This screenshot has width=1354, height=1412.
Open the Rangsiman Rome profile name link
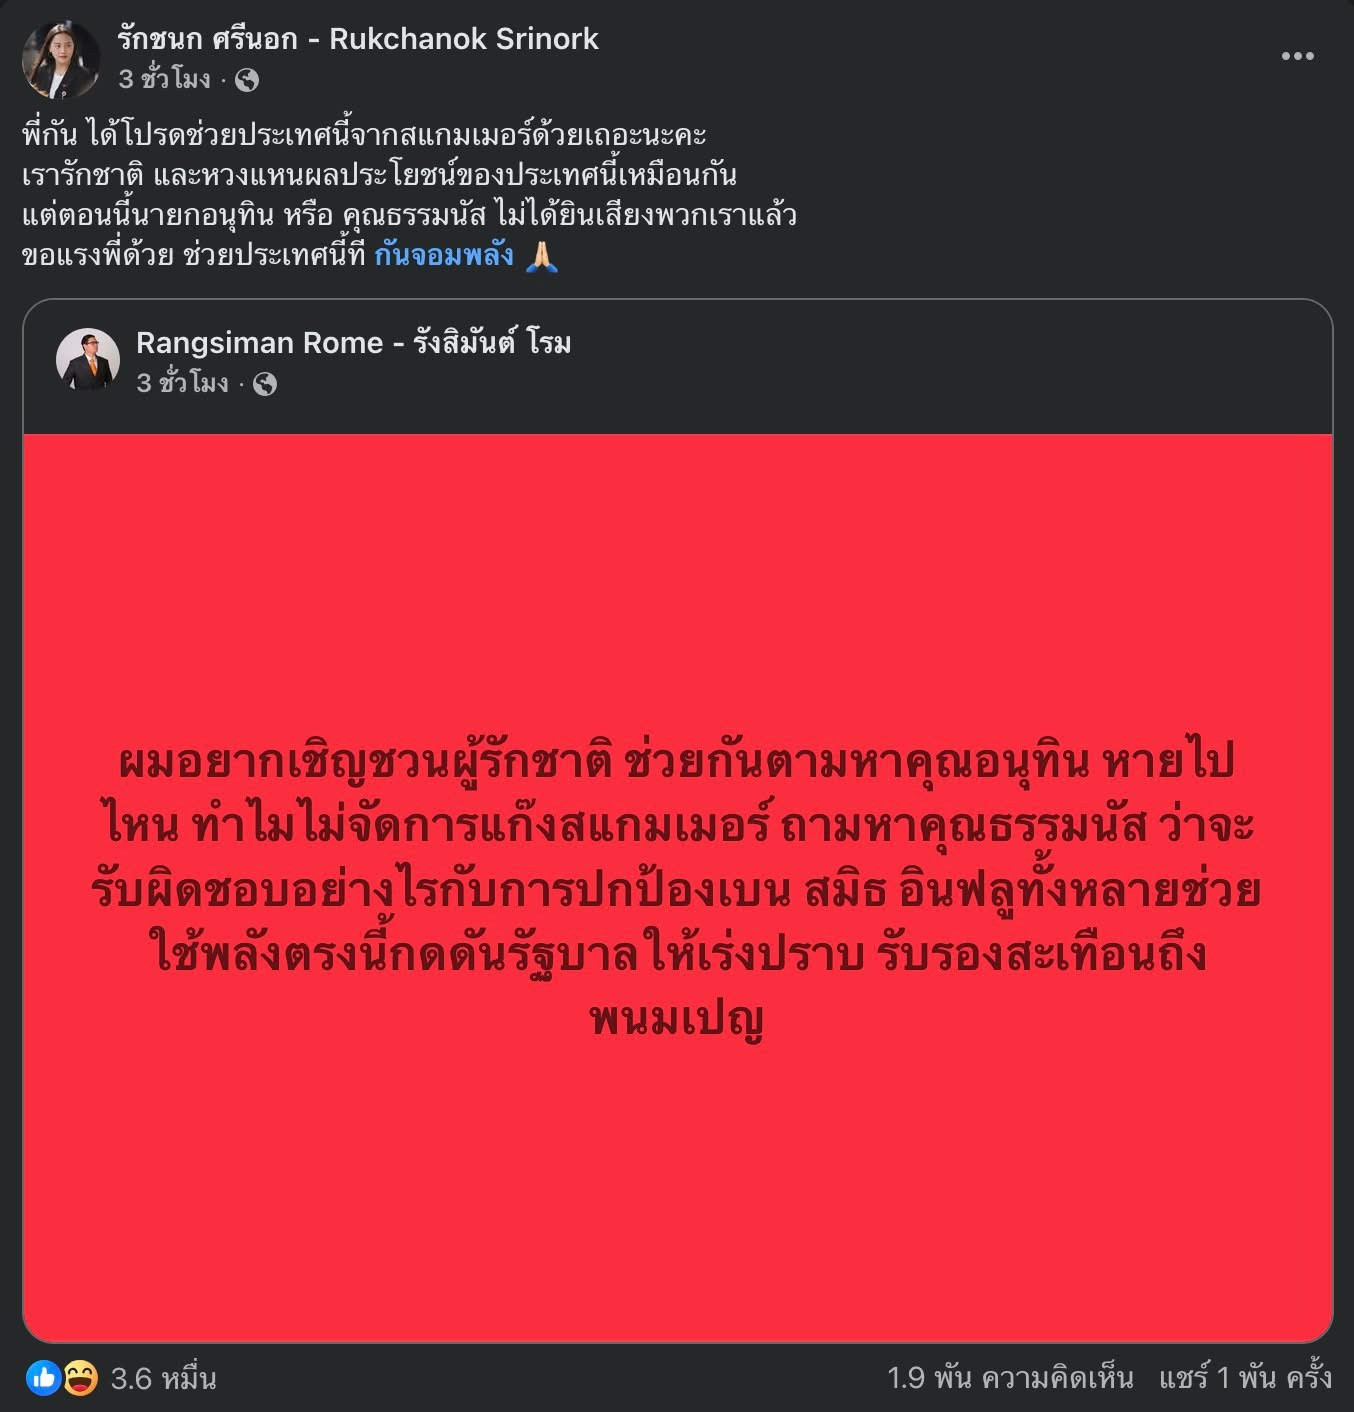tap(353, 343)
